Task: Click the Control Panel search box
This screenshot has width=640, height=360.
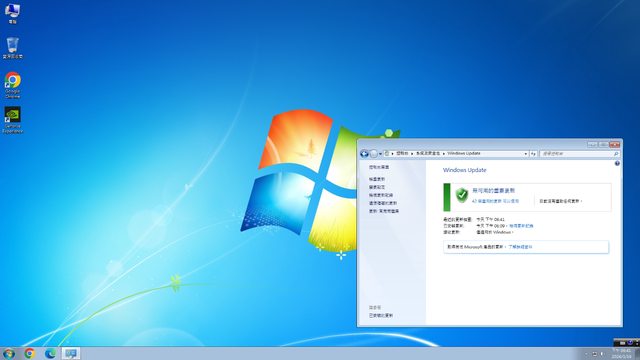Action: pos(579,153)
